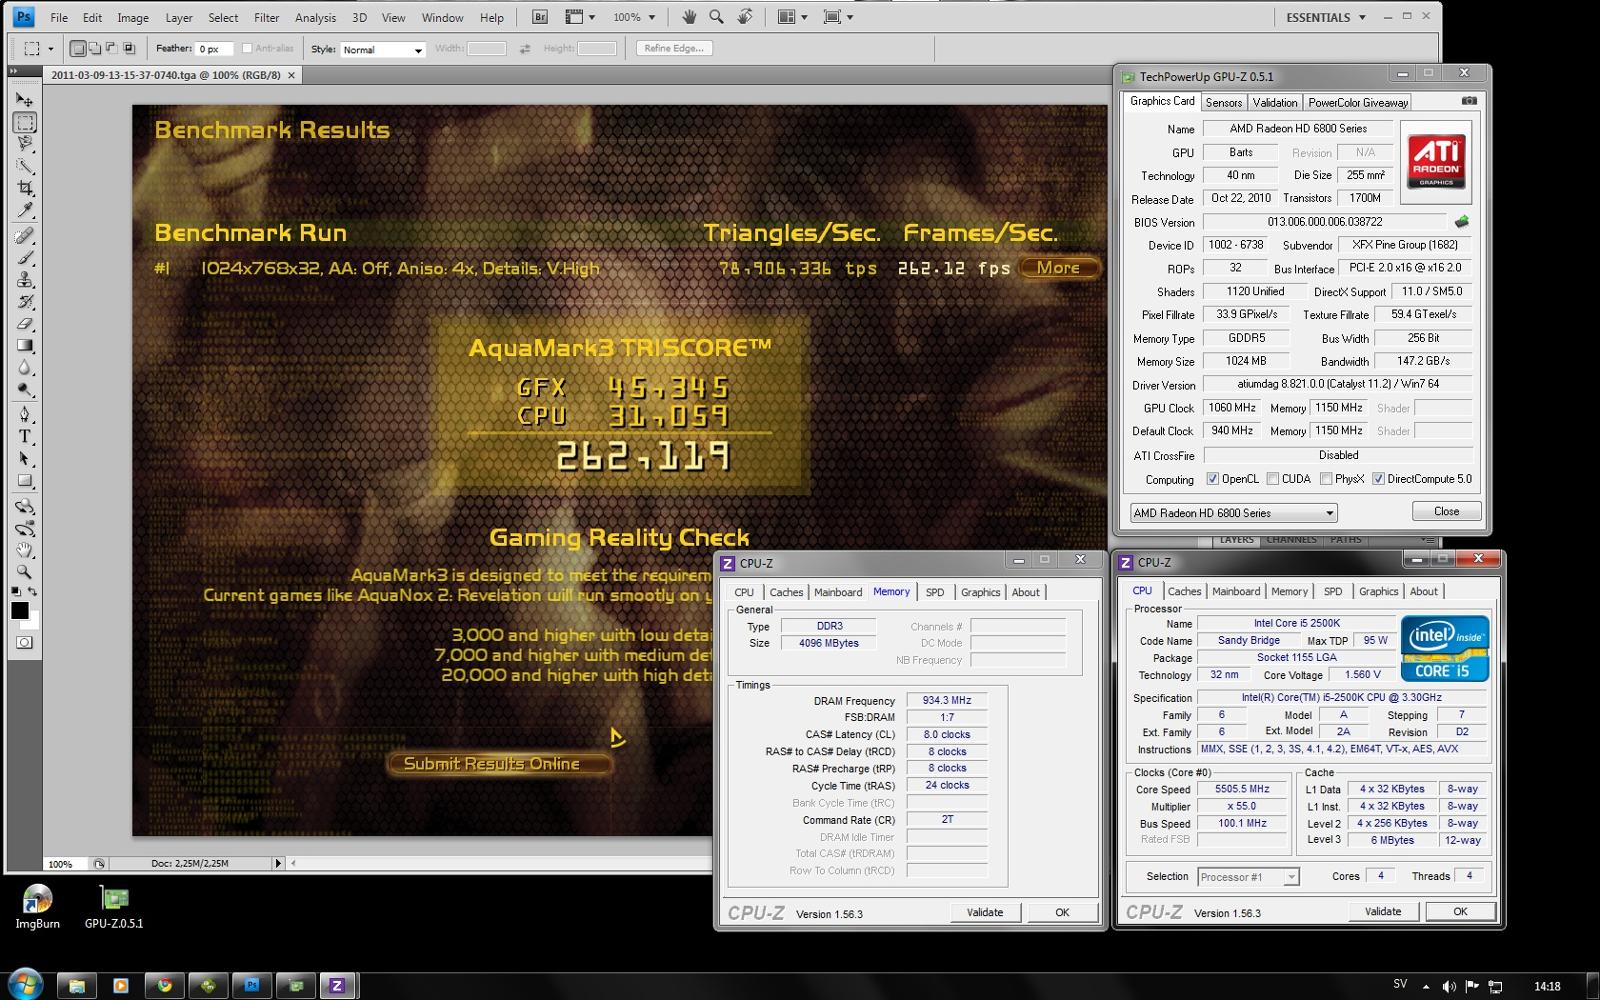Open the ESSENTIALS workspace dropdown

(x=1326, y=17)
